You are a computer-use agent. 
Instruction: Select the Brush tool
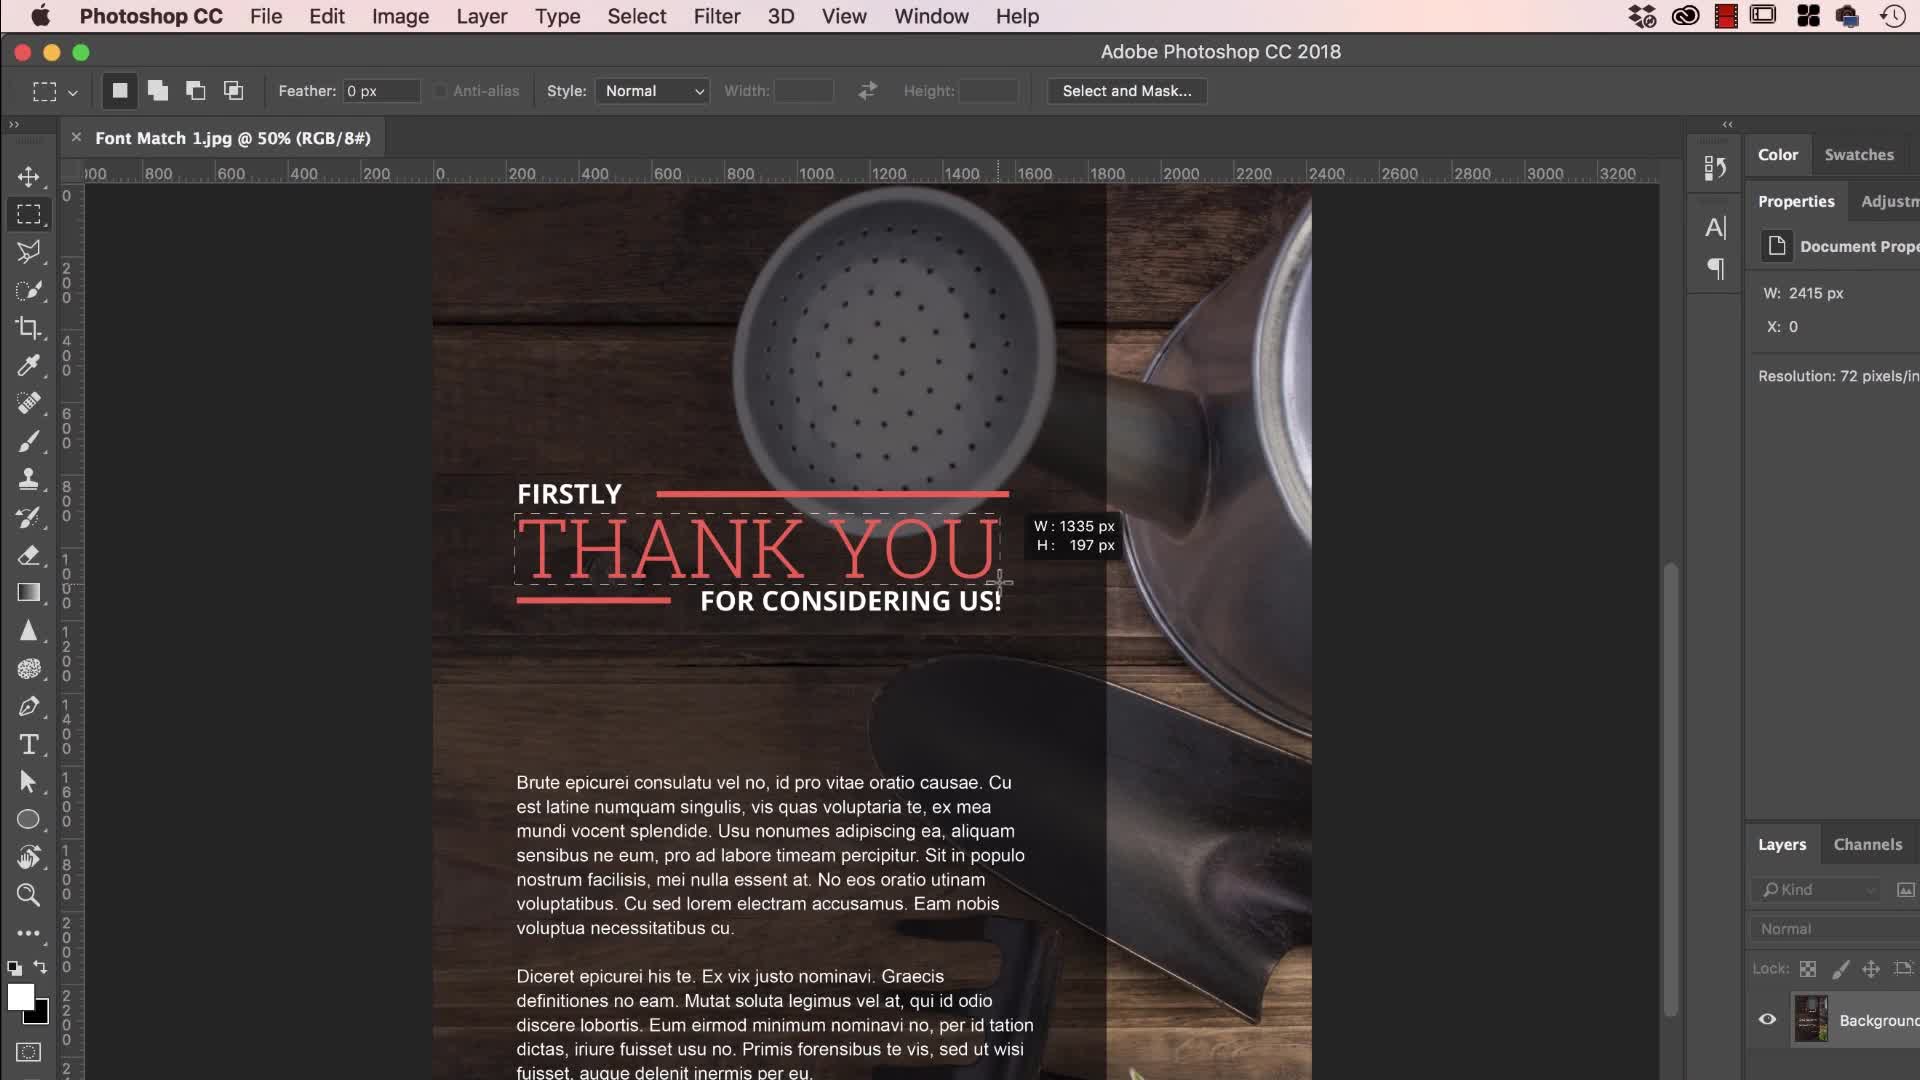28,441
